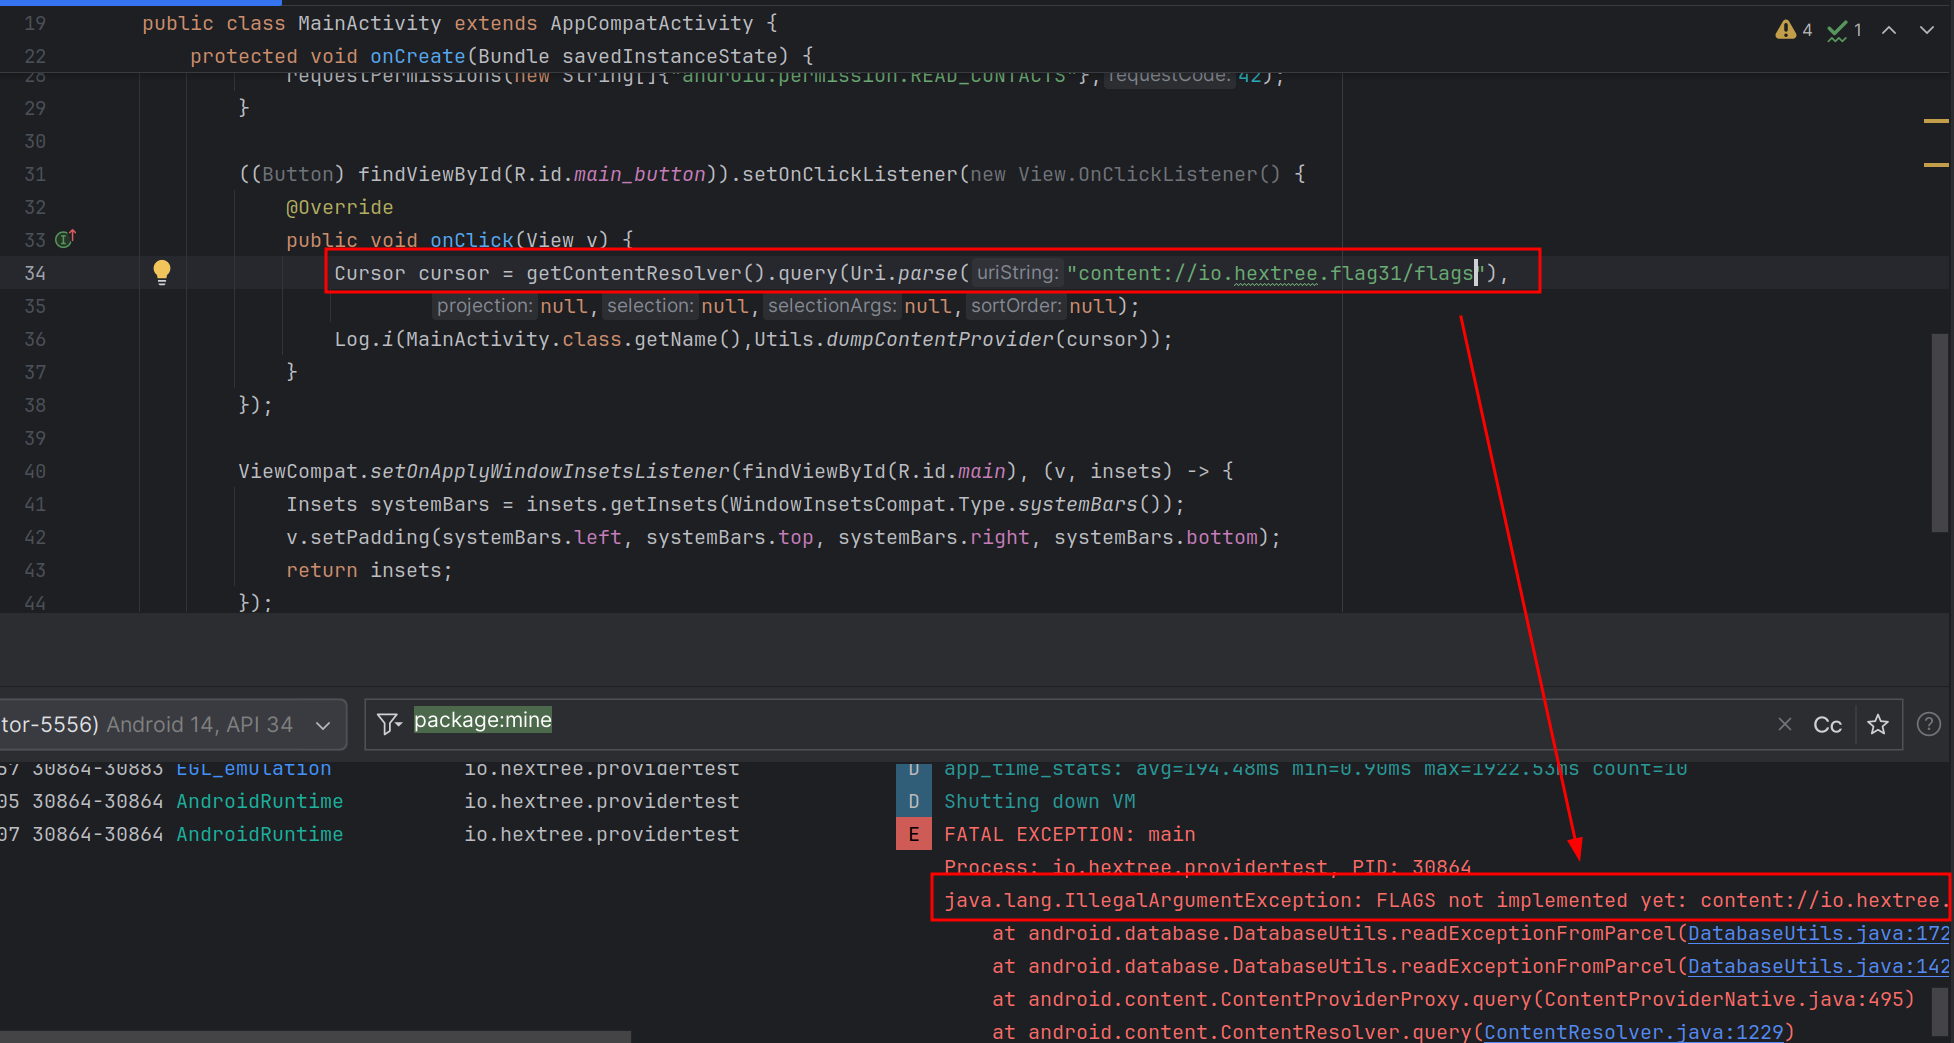Click the warnings indicator showing 4
The width and height of the screenshot is (1954, 1043).
(x=1794, y=30)
